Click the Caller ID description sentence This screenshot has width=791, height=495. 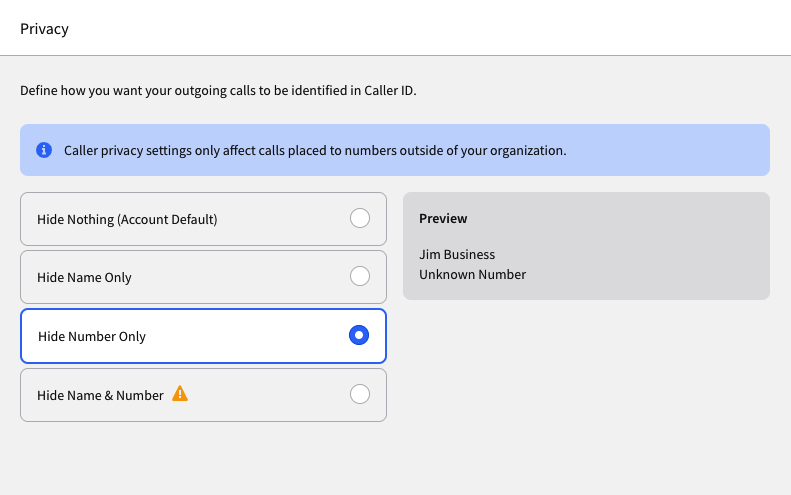click(218, 90)
